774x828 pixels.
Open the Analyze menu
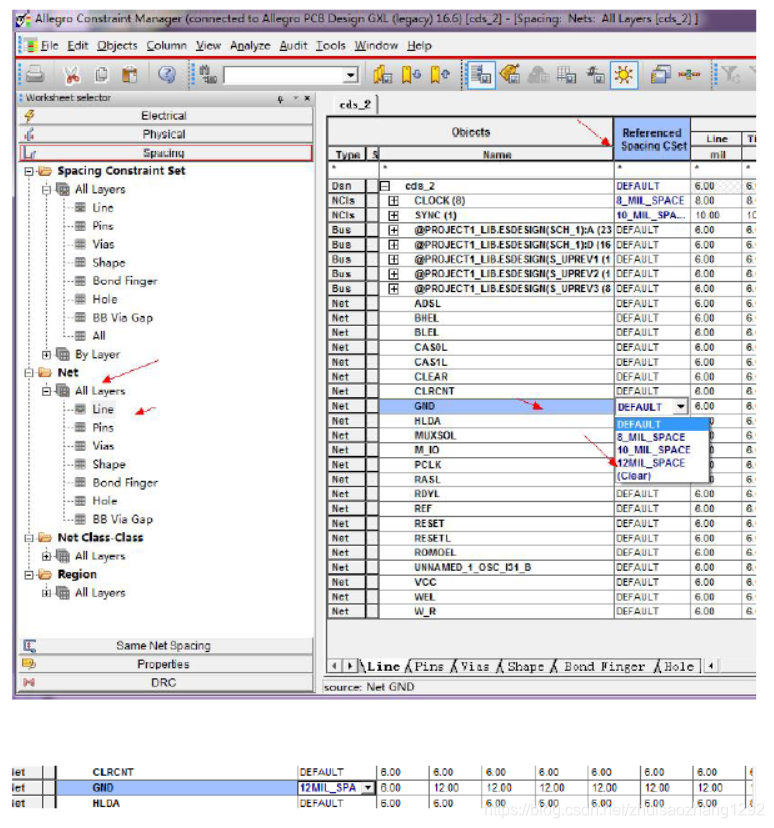(x=250, y=46)
